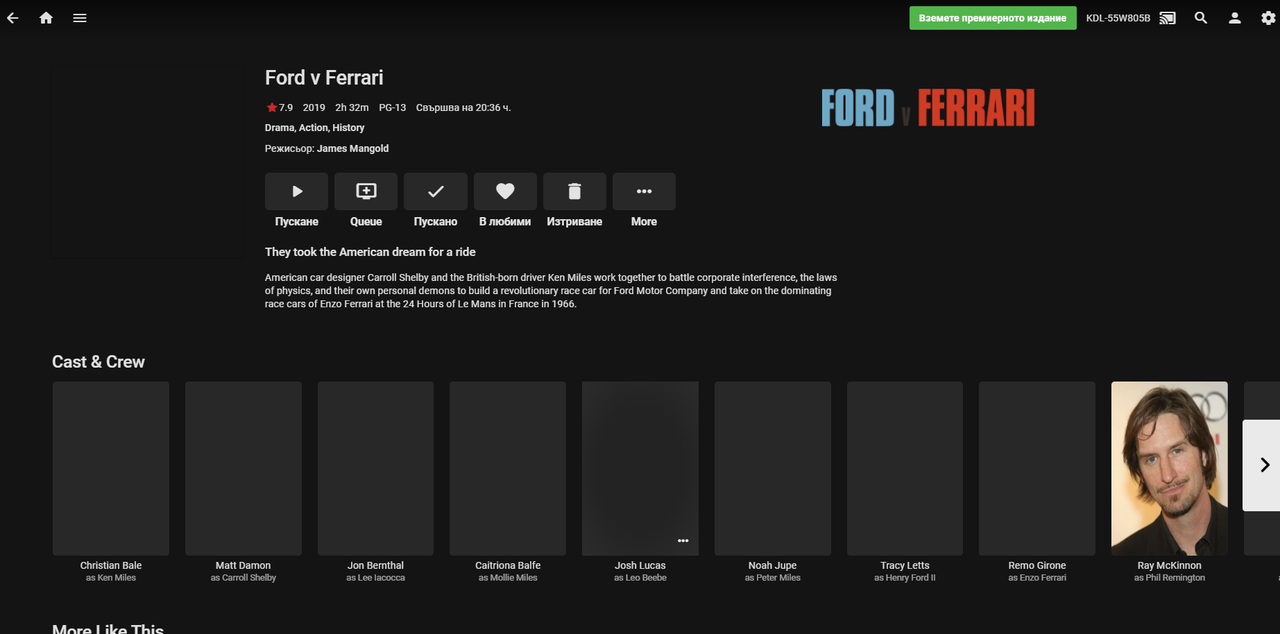This screenshot has height=634, width=1280.
Task: Open the History genre link
Action: 348,128
